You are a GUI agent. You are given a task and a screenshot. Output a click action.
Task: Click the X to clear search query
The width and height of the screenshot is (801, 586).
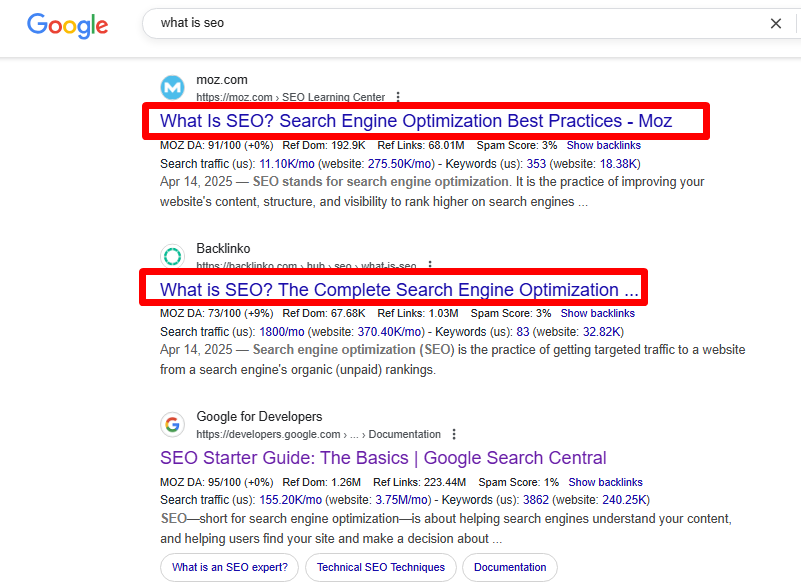(x=777, y=22)
